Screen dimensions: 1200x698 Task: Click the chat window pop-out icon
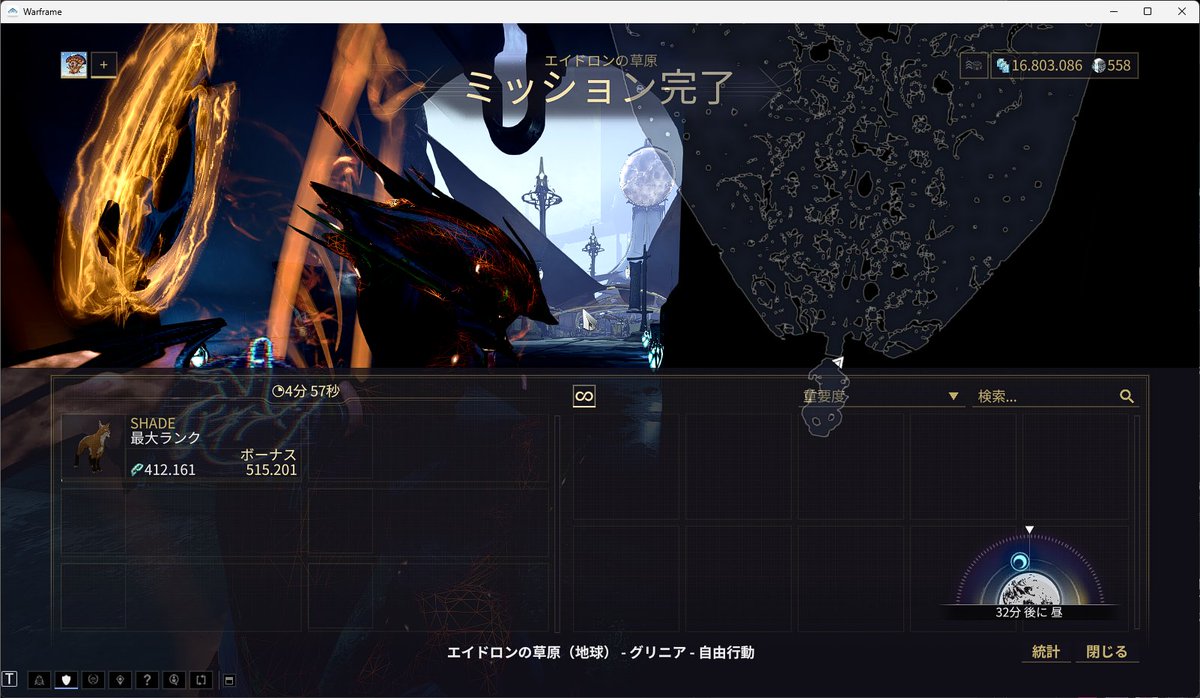[227, 680]
